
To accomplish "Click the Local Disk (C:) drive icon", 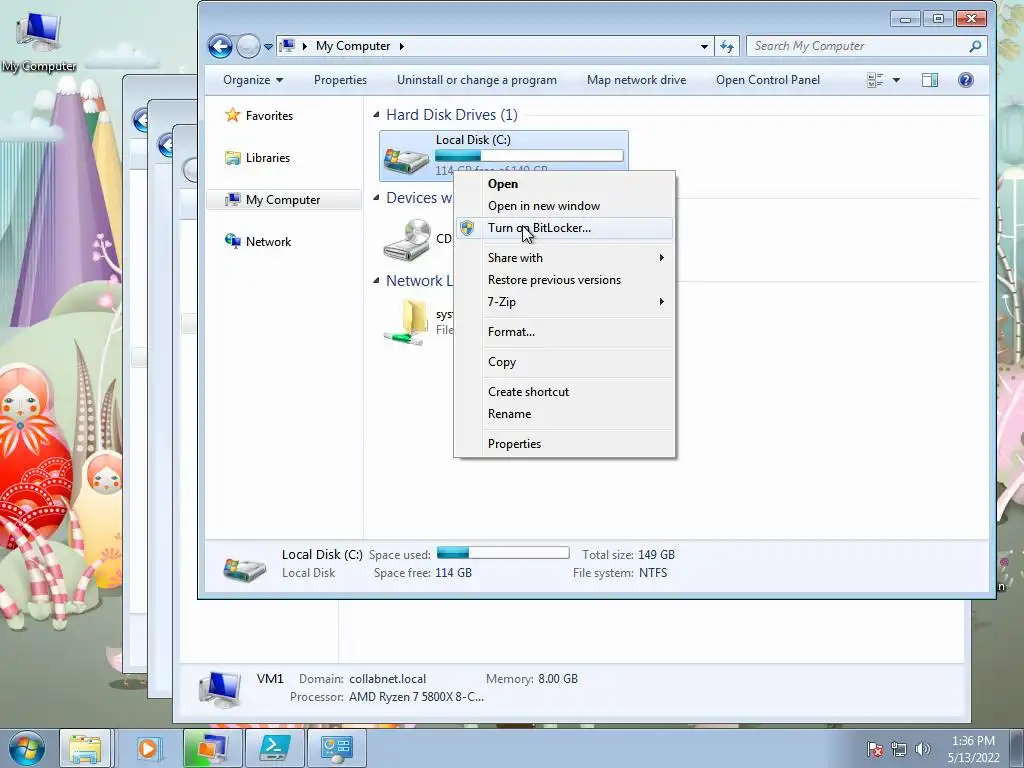I will point(407,160).
